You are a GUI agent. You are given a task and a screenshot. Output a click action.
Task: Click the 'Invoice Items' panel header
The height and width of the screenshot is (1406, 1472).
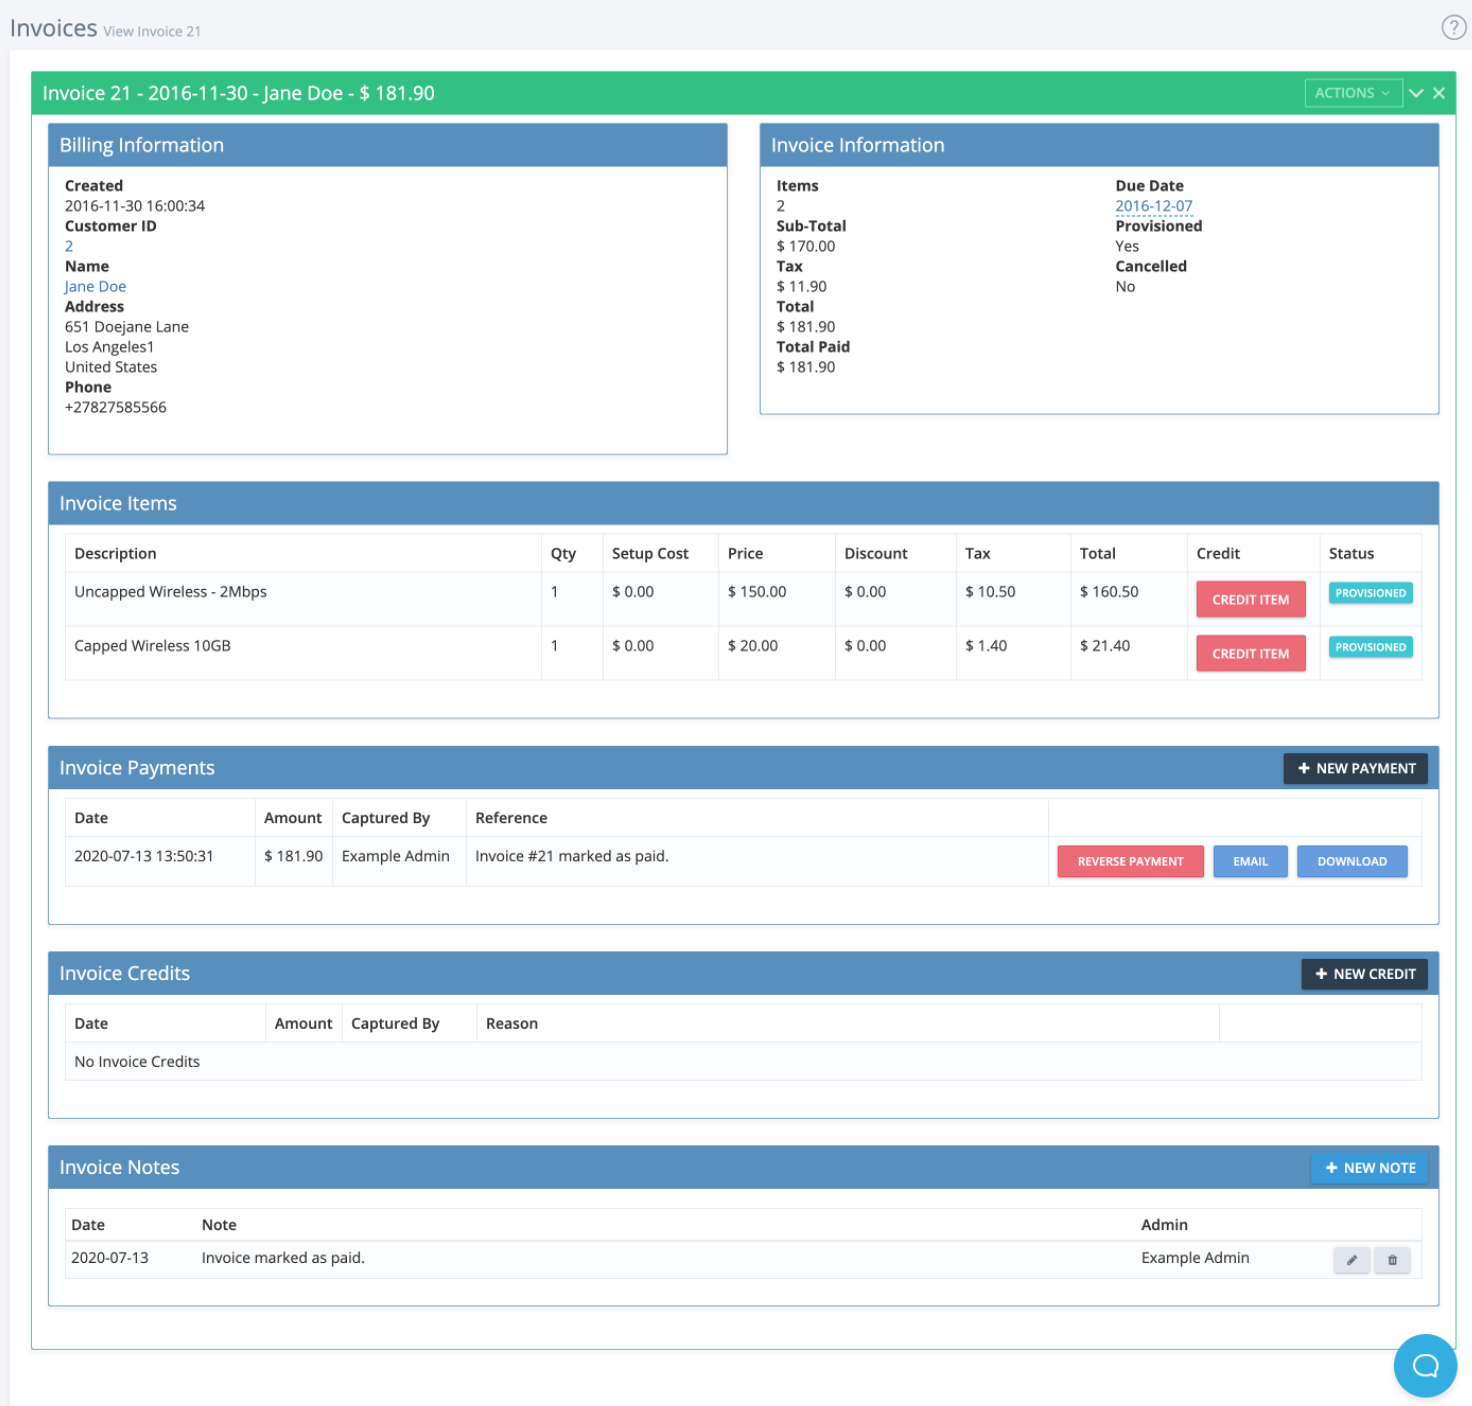(743, 503)
